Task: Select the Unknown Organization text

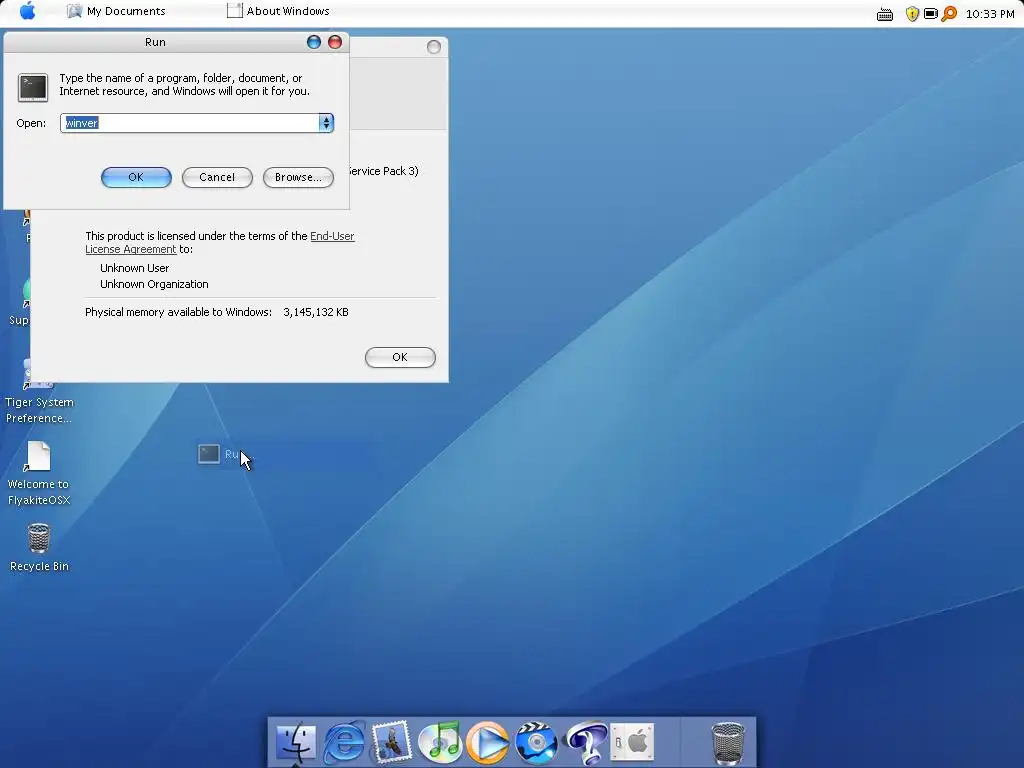Action: [154, 284]
